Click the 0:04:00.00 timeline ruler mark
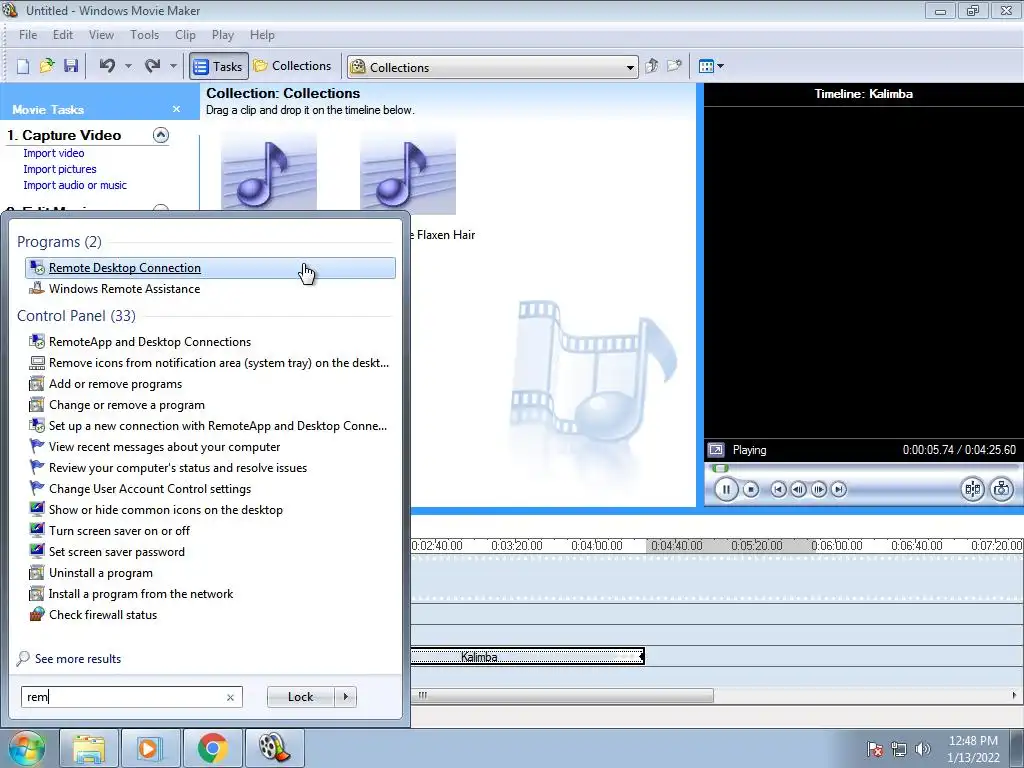 [597, 545]
